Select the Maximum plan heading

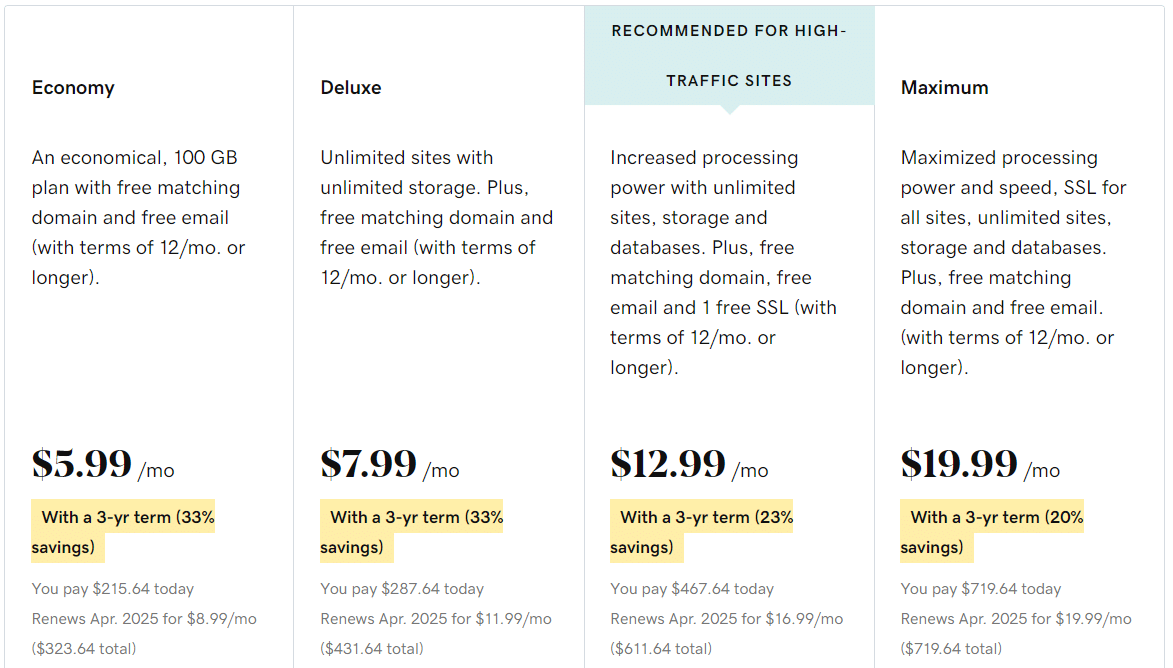(944, 88)
